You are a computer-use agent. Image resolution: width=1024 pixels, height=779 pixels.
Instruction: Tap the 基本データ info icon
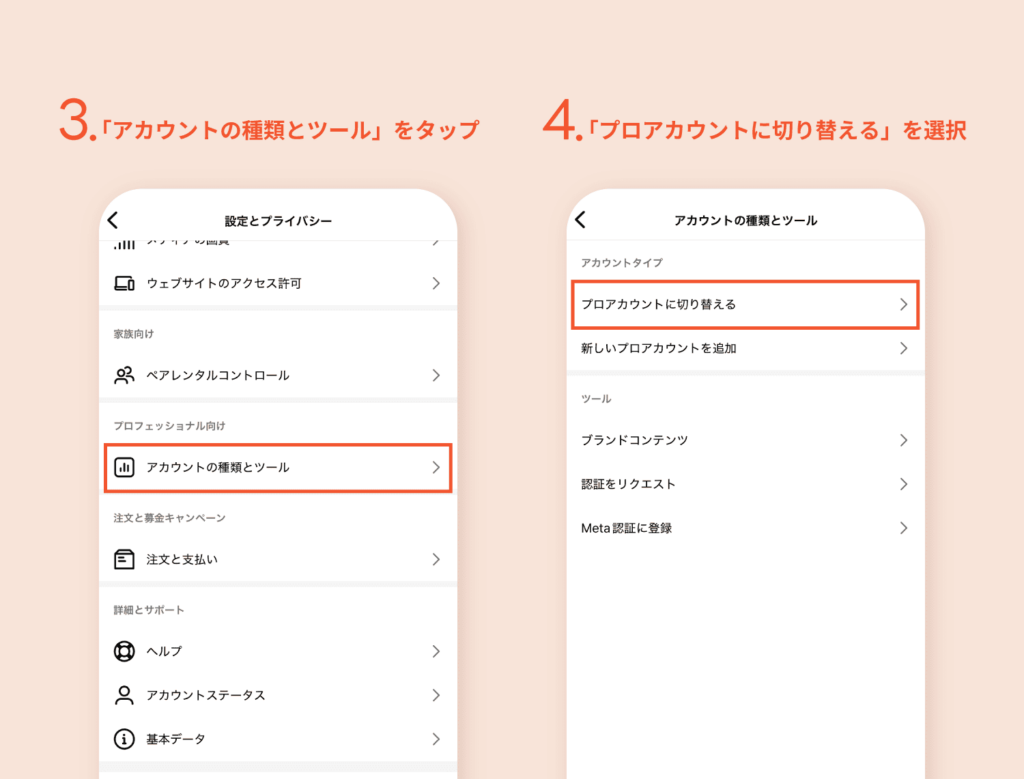124,739
